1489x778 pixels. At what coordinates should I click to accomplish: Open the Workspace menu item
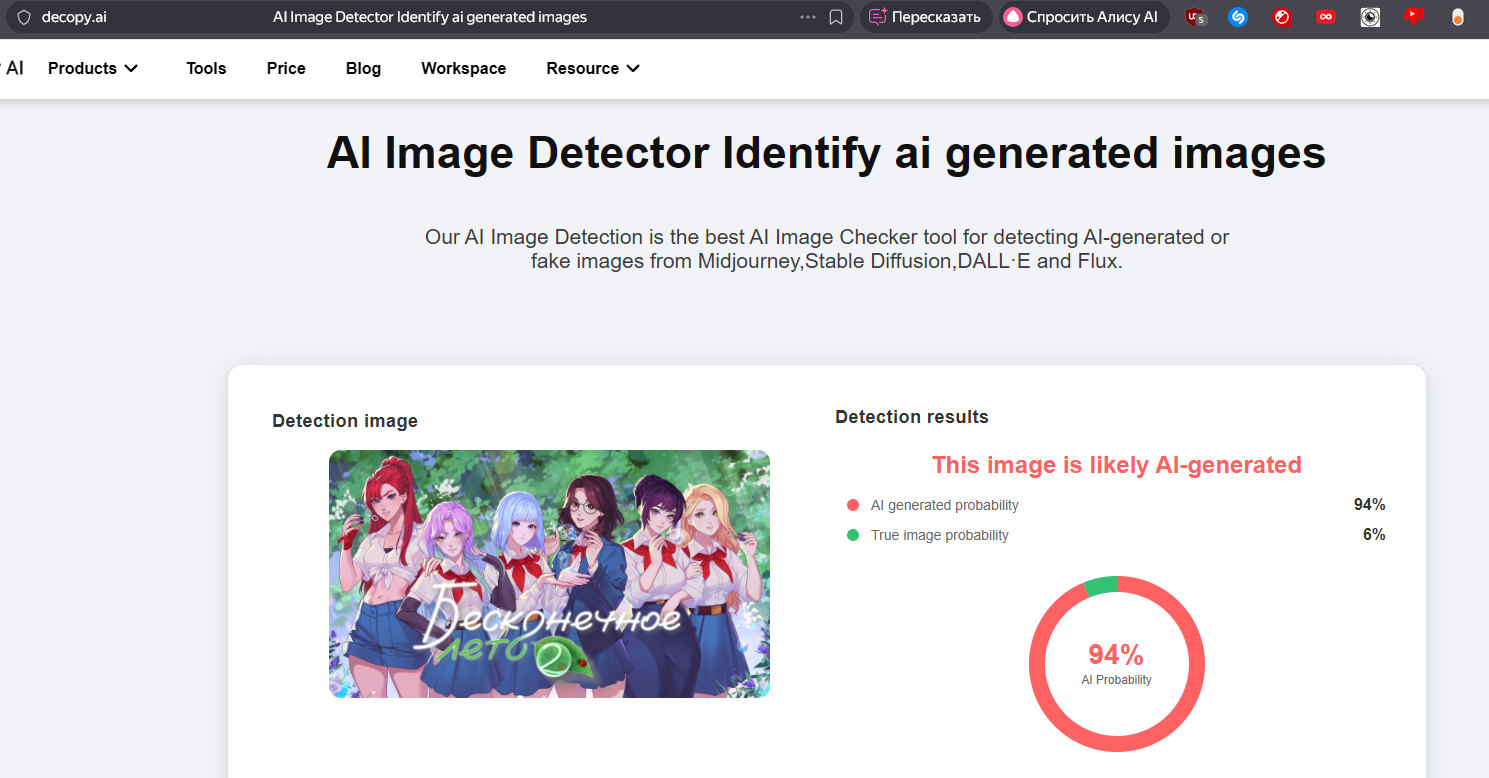[x=463, y=68]
